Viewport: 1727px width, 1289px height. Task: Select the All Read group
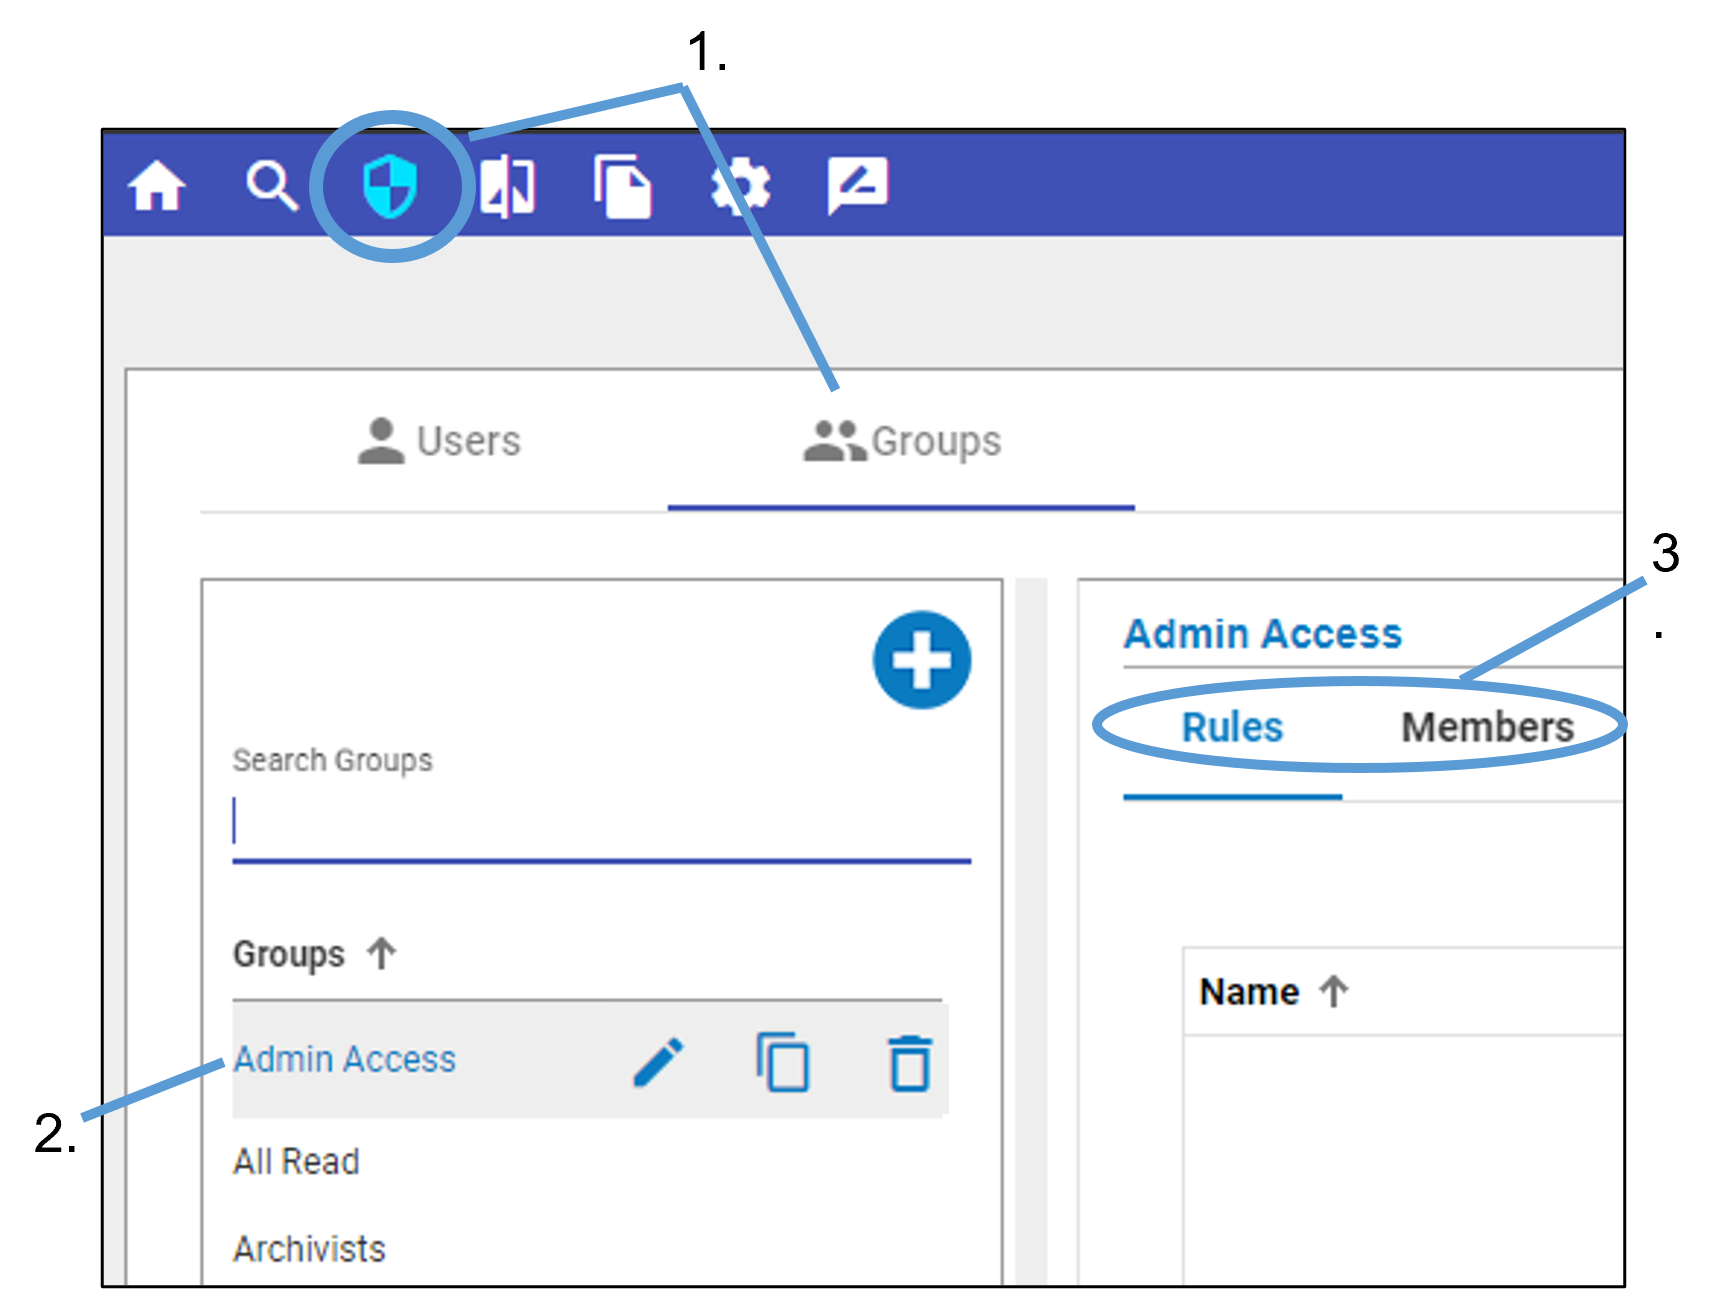[x=296, y=1162]
